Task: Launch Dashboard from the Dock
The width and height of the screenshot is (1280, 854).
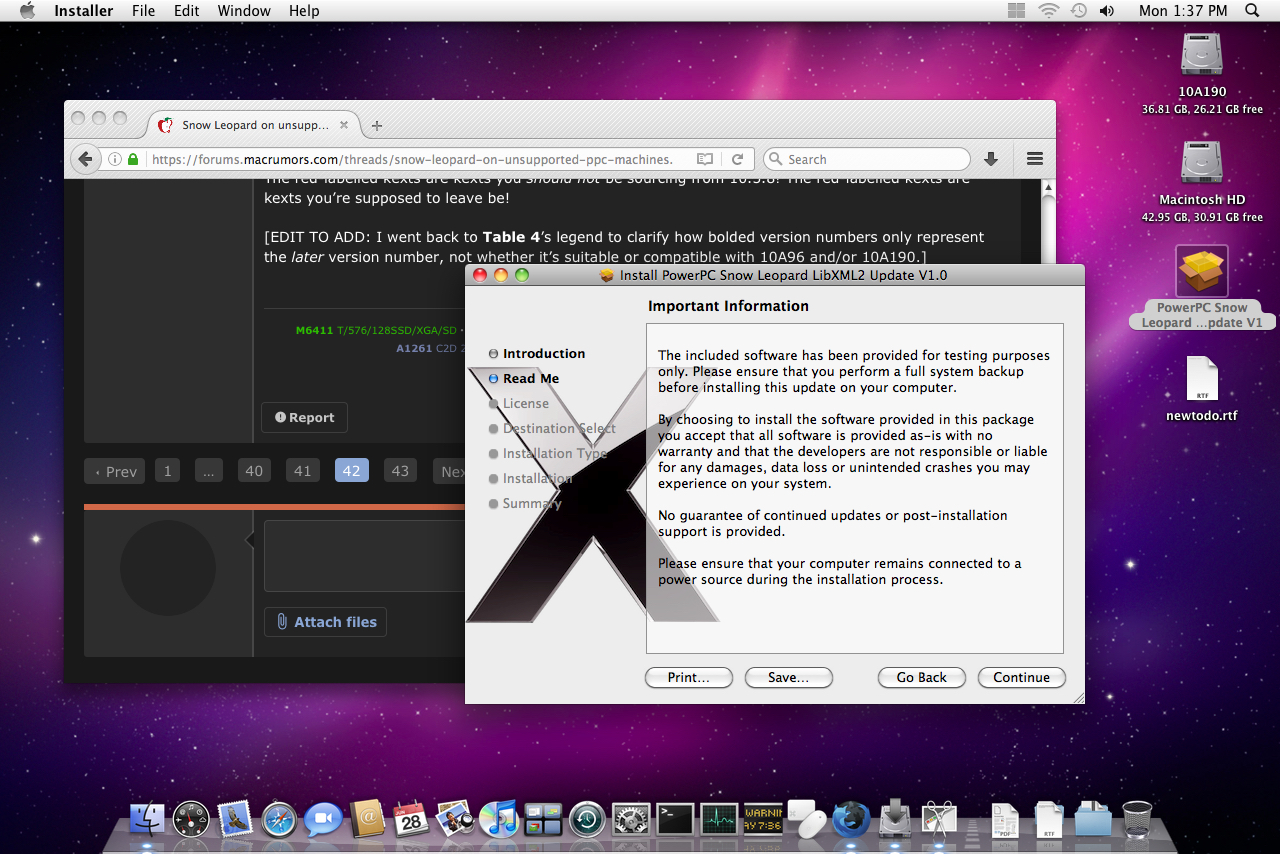Action: pos(191,819)
